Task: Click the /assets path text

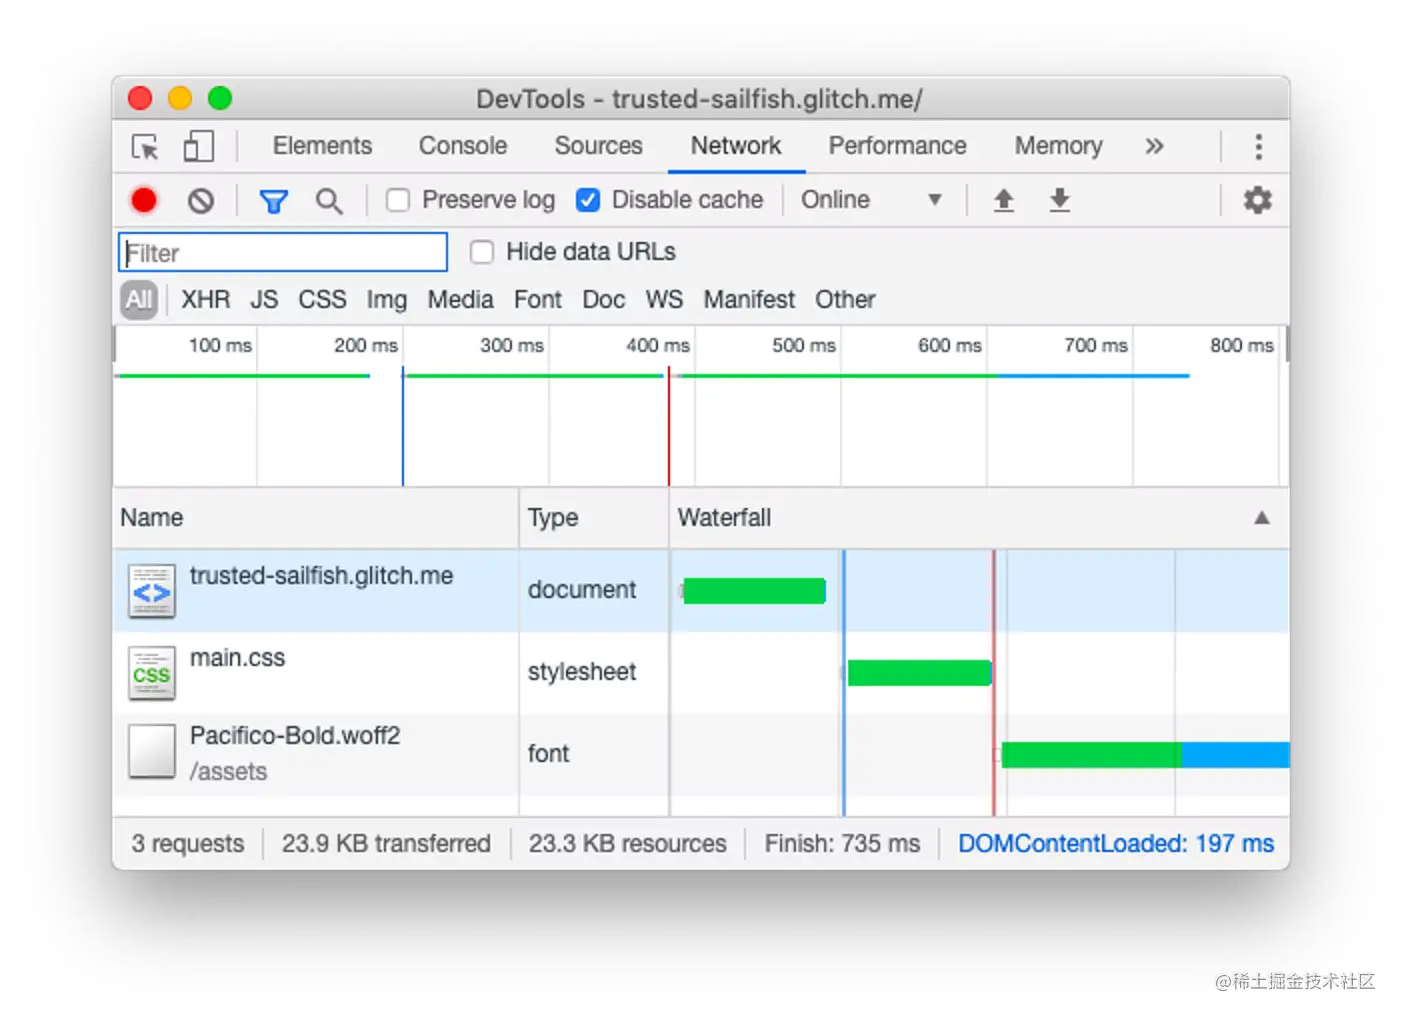Action: [x=229, y=772]
